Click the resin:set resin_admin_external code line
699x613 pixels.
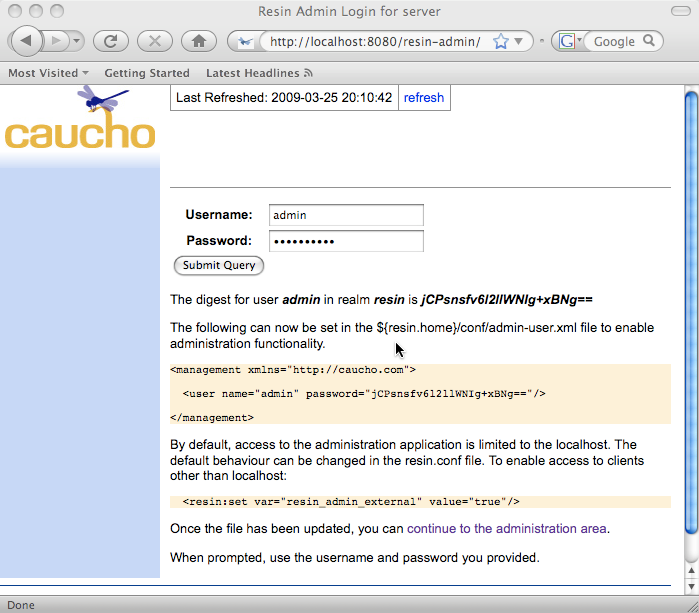pos(351,502)
